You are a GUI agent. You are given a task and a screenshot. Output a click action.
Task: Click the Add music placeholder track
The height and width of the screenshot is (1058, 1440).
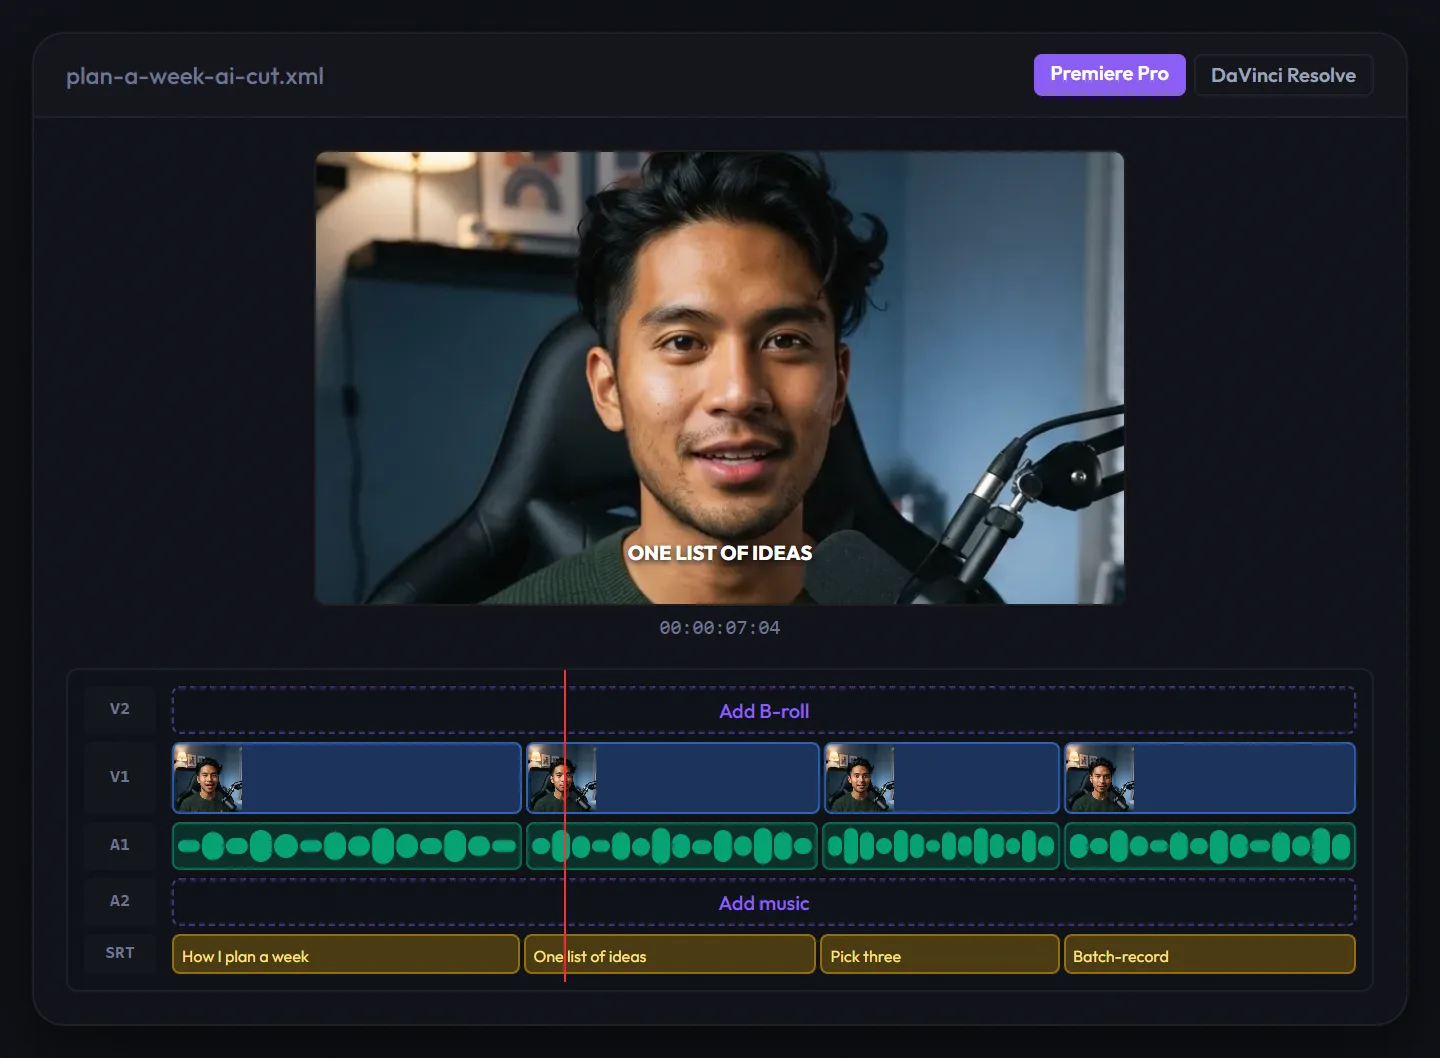764,903
